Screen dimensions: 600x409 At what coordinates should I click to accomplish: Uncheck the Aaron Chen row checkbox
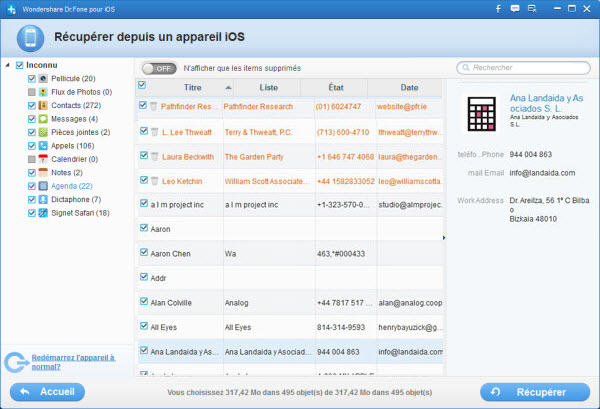144,253
